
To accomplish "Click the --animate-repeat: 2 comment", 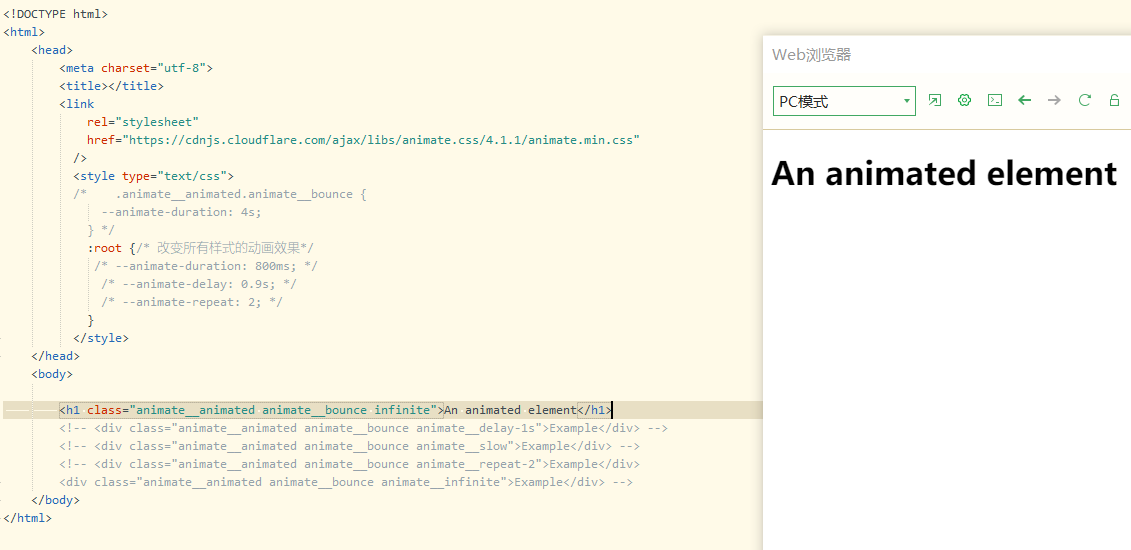I will [192, 302].
